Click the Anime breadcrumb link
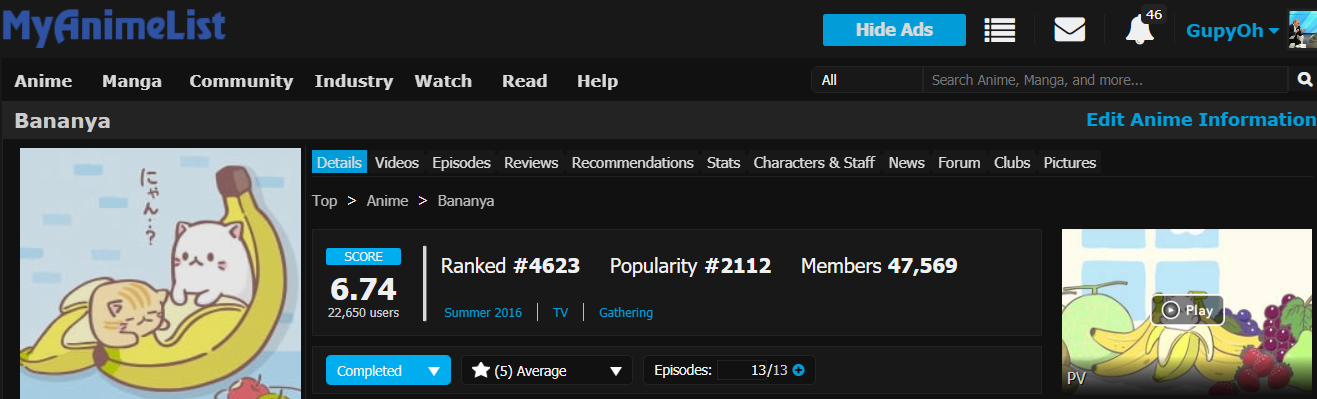The image size is (1317, 399). click(x=387, y=201)
